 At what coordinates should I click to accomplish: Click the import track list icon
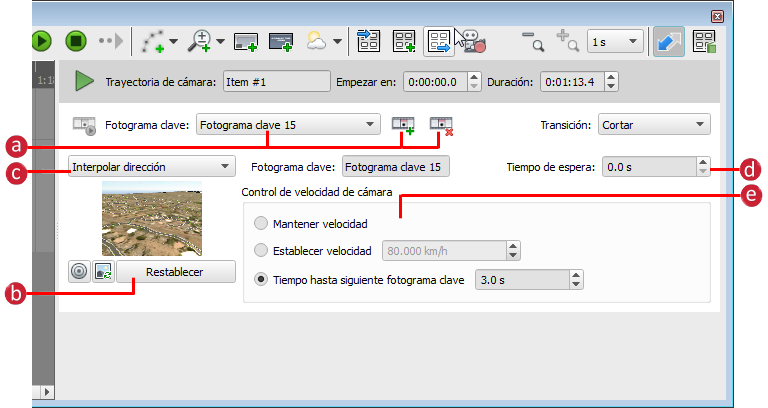(368, 41)
